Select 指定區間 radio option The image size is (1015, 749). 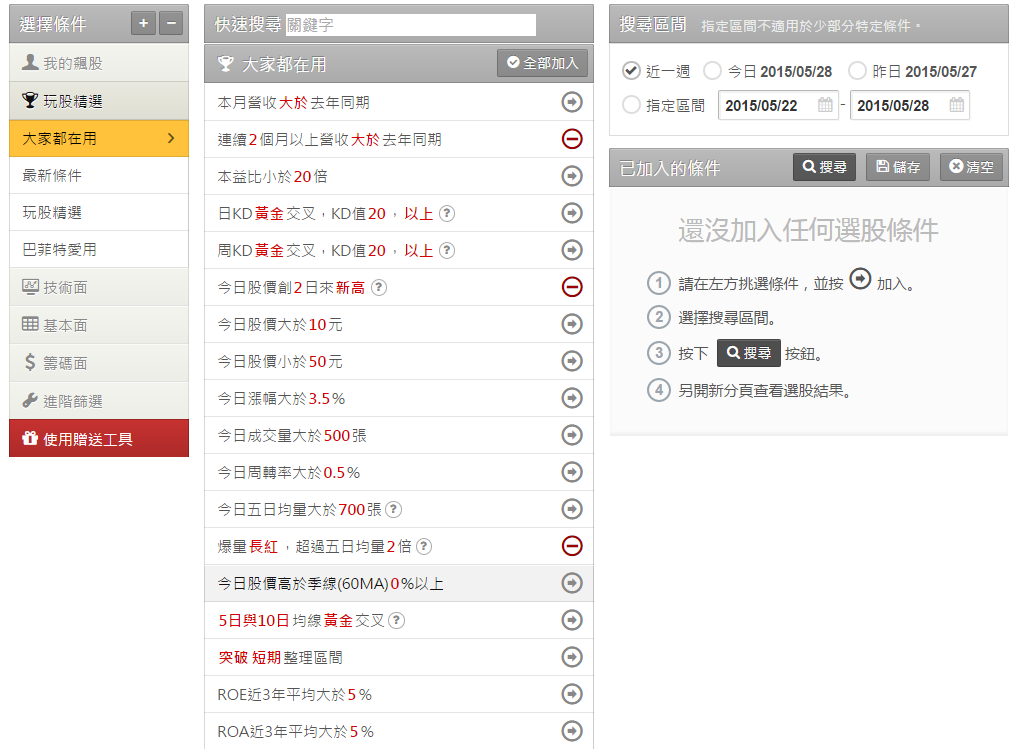[x=631, y=105]
